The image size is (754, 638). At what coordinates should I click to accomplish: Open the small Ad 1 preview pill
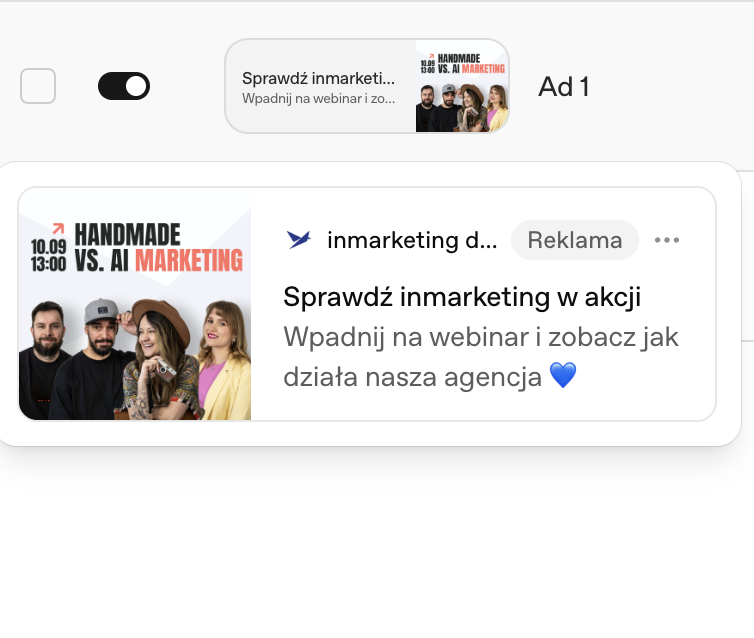click(x=367, y=86)
